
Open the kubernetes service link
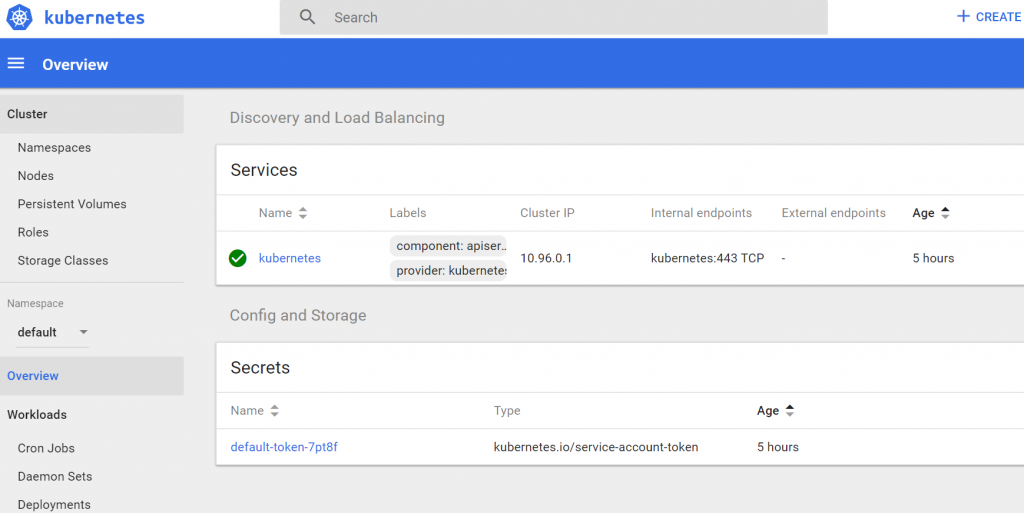290,258
